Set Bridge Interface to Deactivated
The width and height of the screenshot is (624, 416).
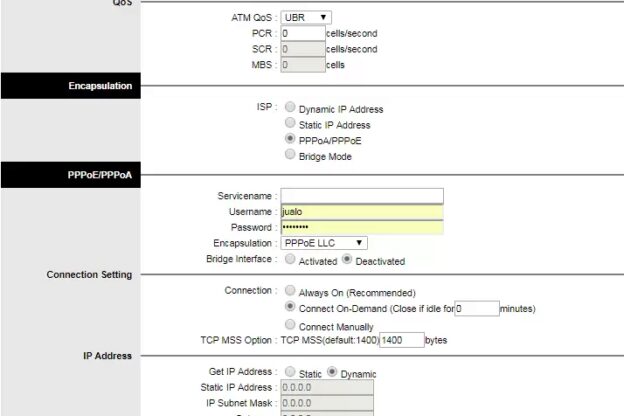pyautogui.click(x=347, y=259)
